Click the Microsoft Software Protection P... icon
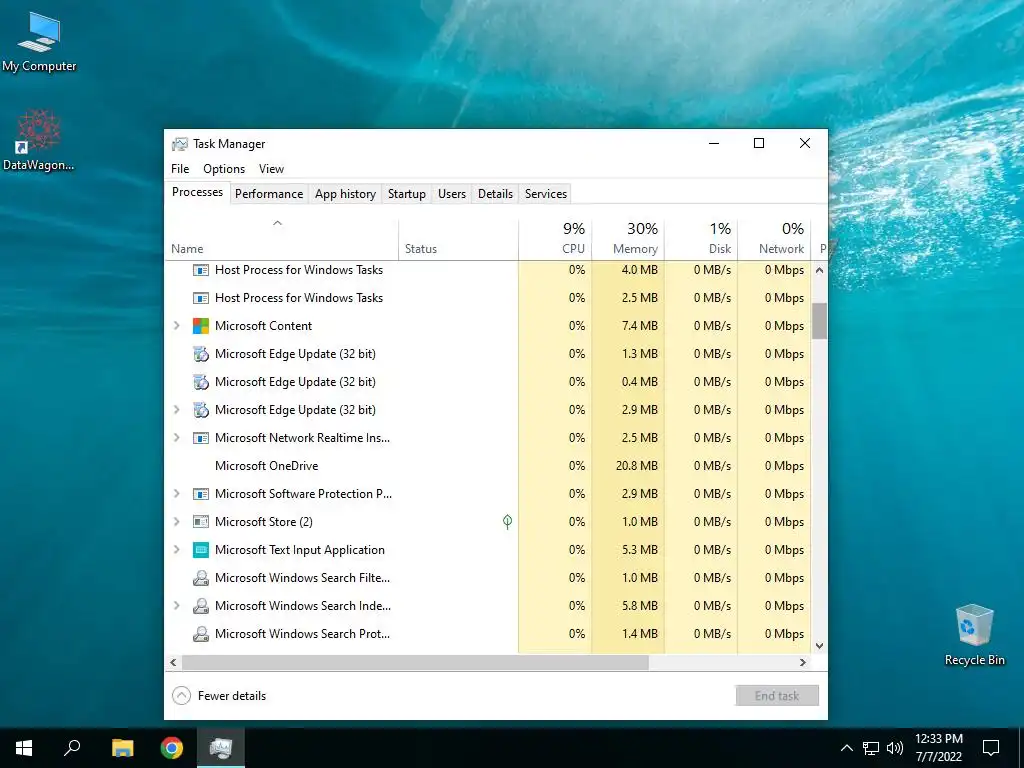This screenshot has width=1024, height=768. (x=200, y=494)
